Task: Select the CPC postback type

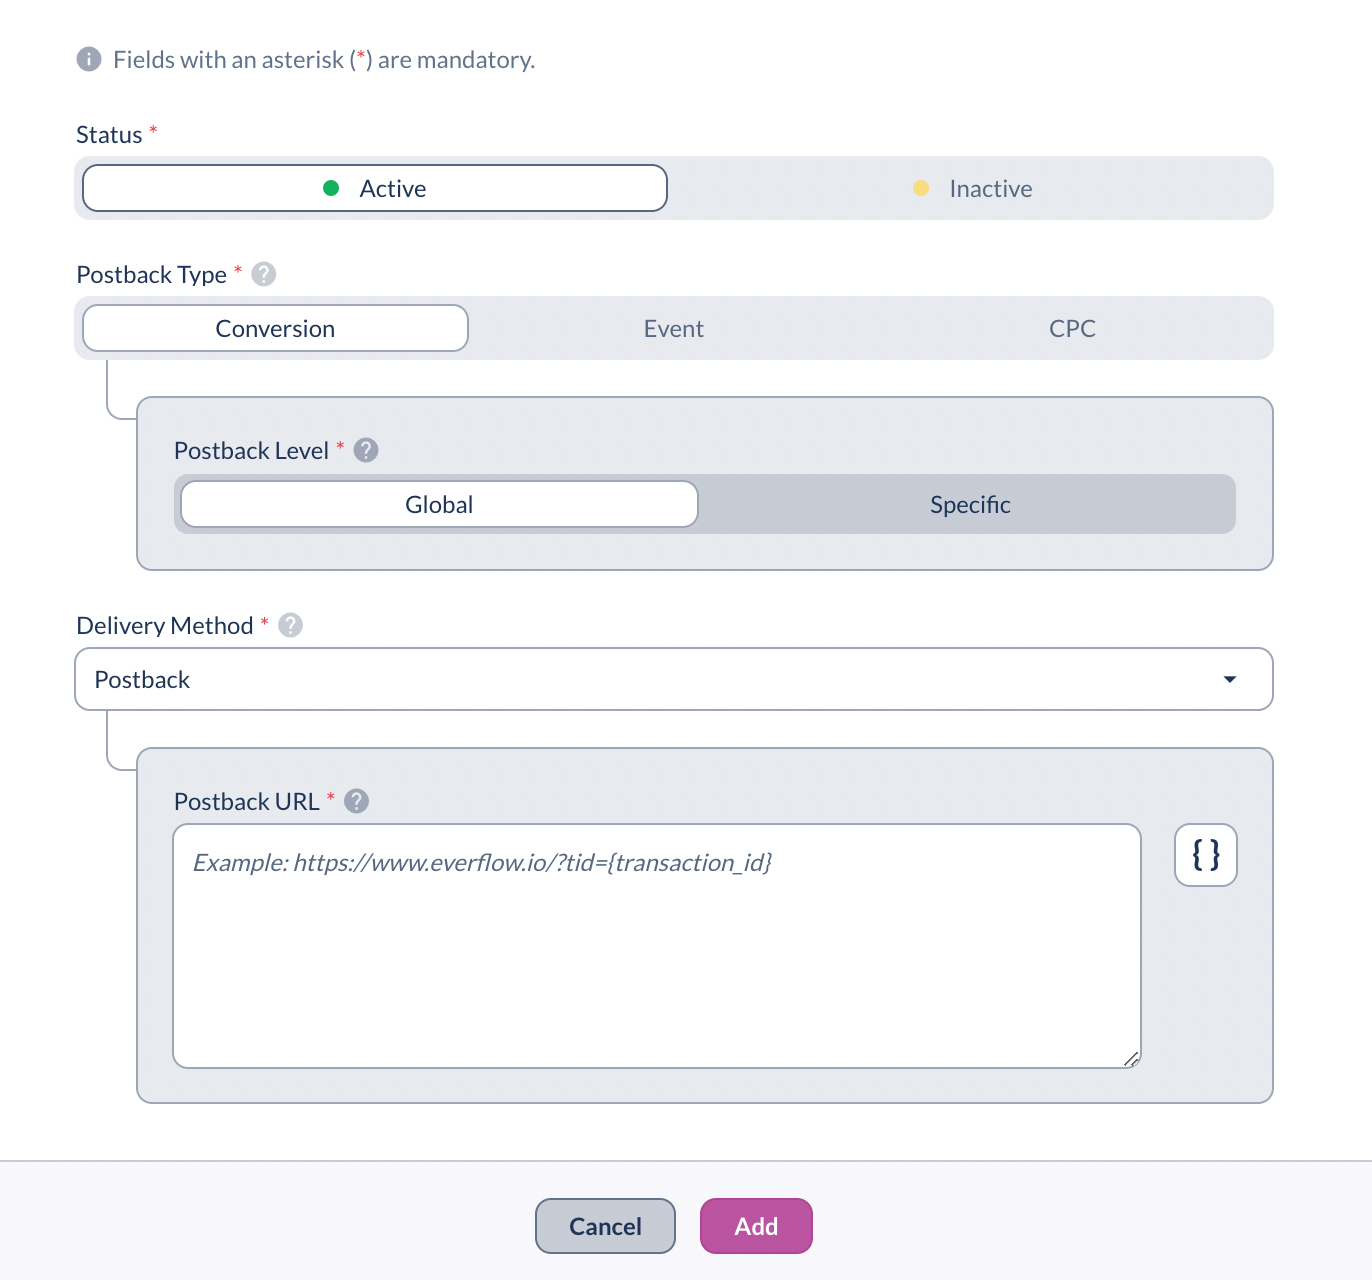Action: click(1072, 328)
